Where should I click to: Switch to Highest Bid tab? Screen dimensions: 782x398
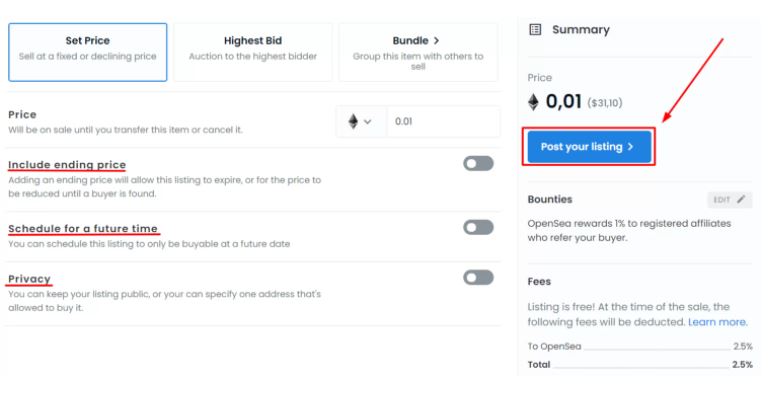(x=253, y=52)
